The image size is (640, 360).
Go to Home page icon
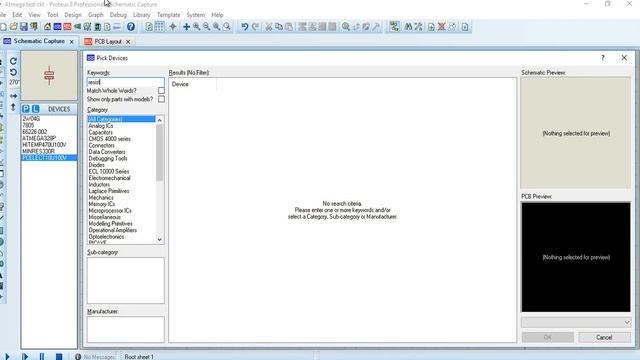point(47,27)
